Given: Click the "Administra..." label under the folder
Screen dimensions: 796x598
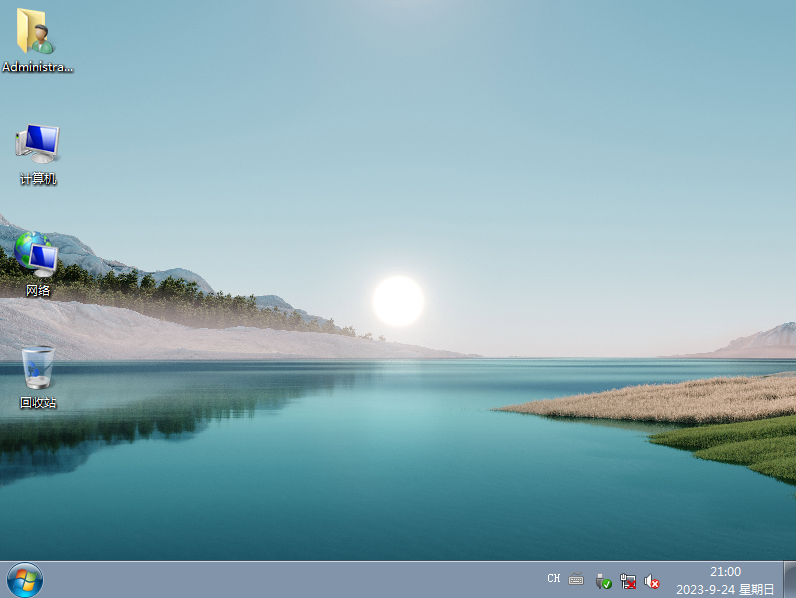Looking at the screenshot, I should coord(38,67).
